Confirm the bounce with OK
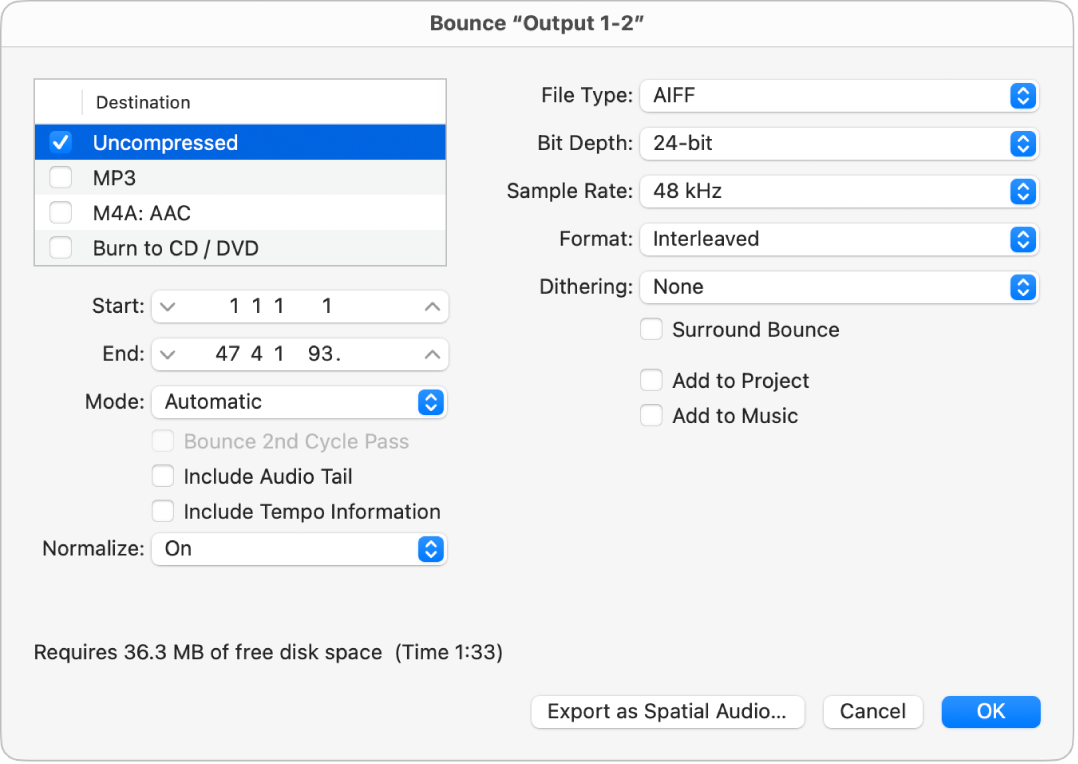This screenshot has height=764, width=1078. coord(990,711)
